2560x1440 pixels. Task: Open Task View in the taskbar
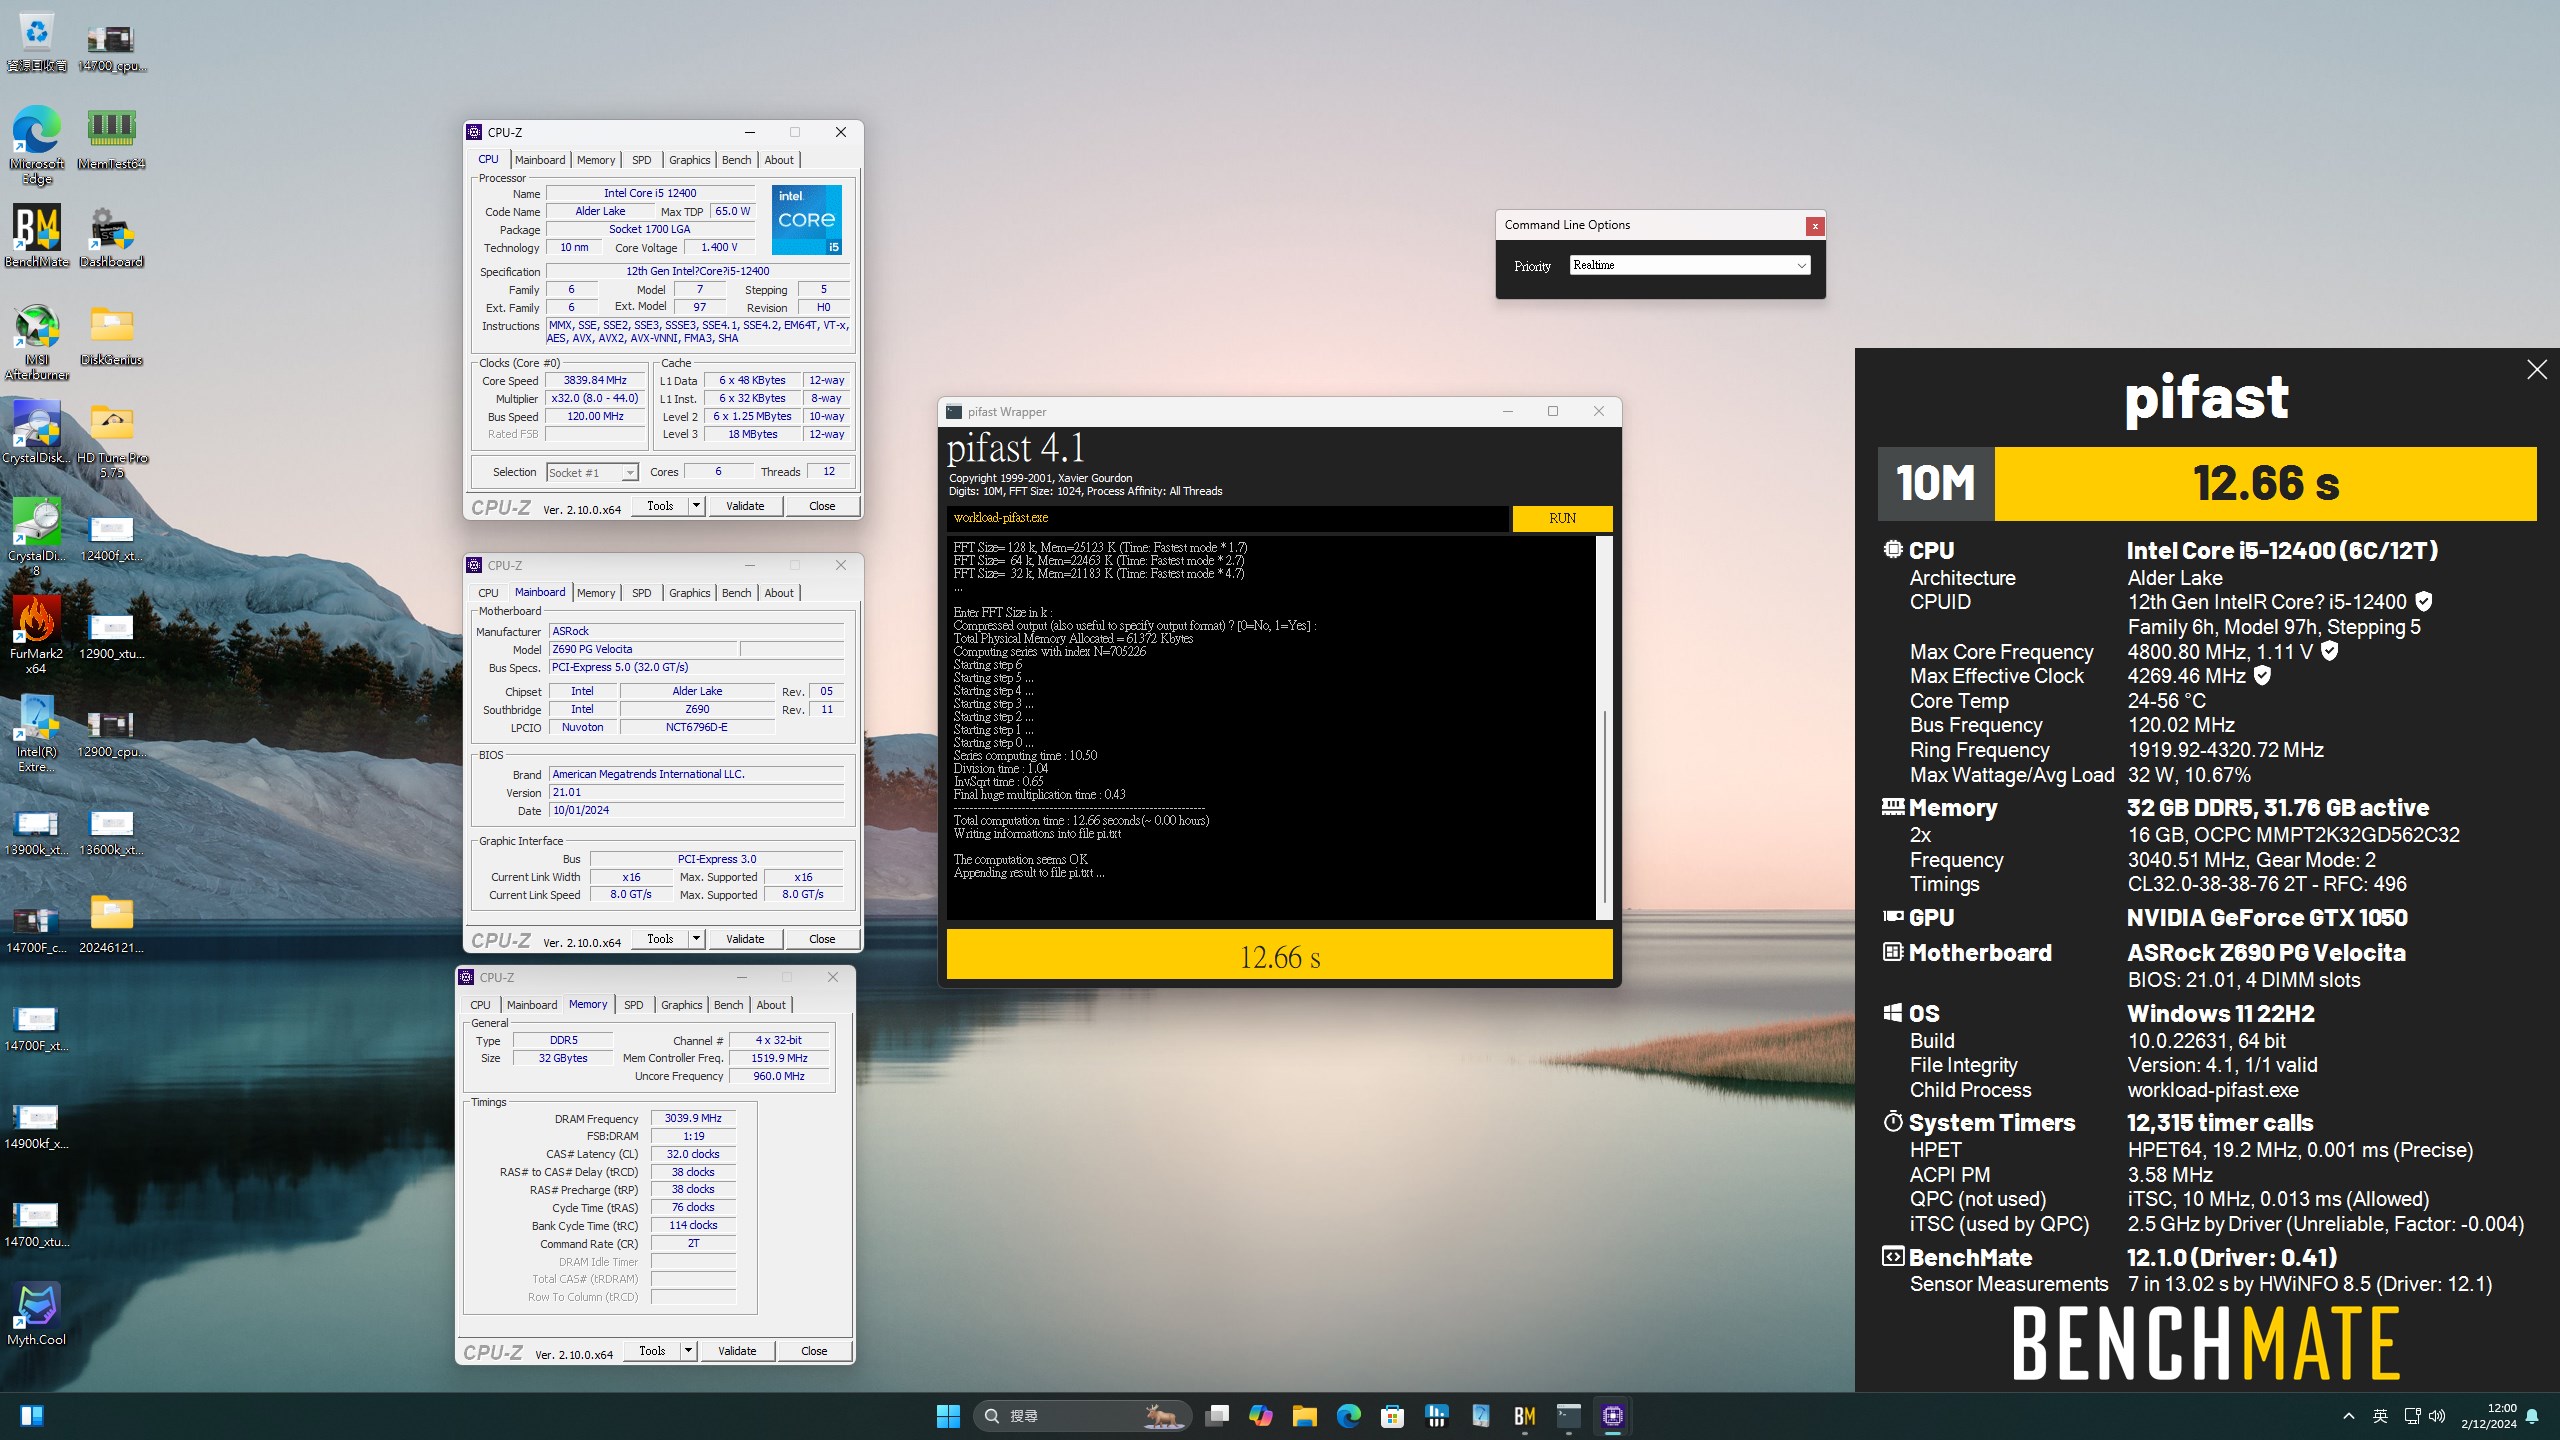(x=1217, y=1415)
